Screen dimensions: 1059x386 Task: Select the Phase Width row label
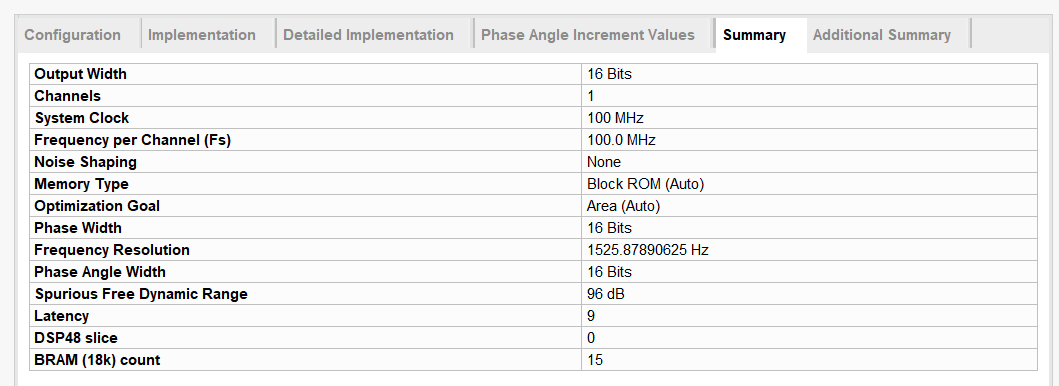pos(78,228)
